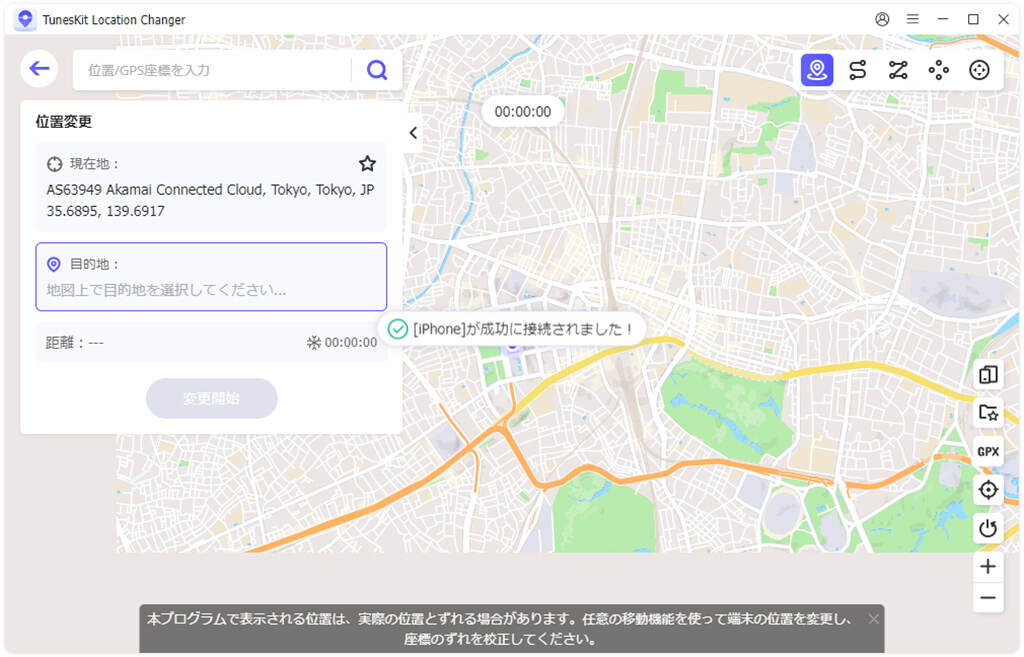Open the hamburger menu
Image resolution: width=1024 pixels, height=657 pixels.
click(x=913, y=20)
